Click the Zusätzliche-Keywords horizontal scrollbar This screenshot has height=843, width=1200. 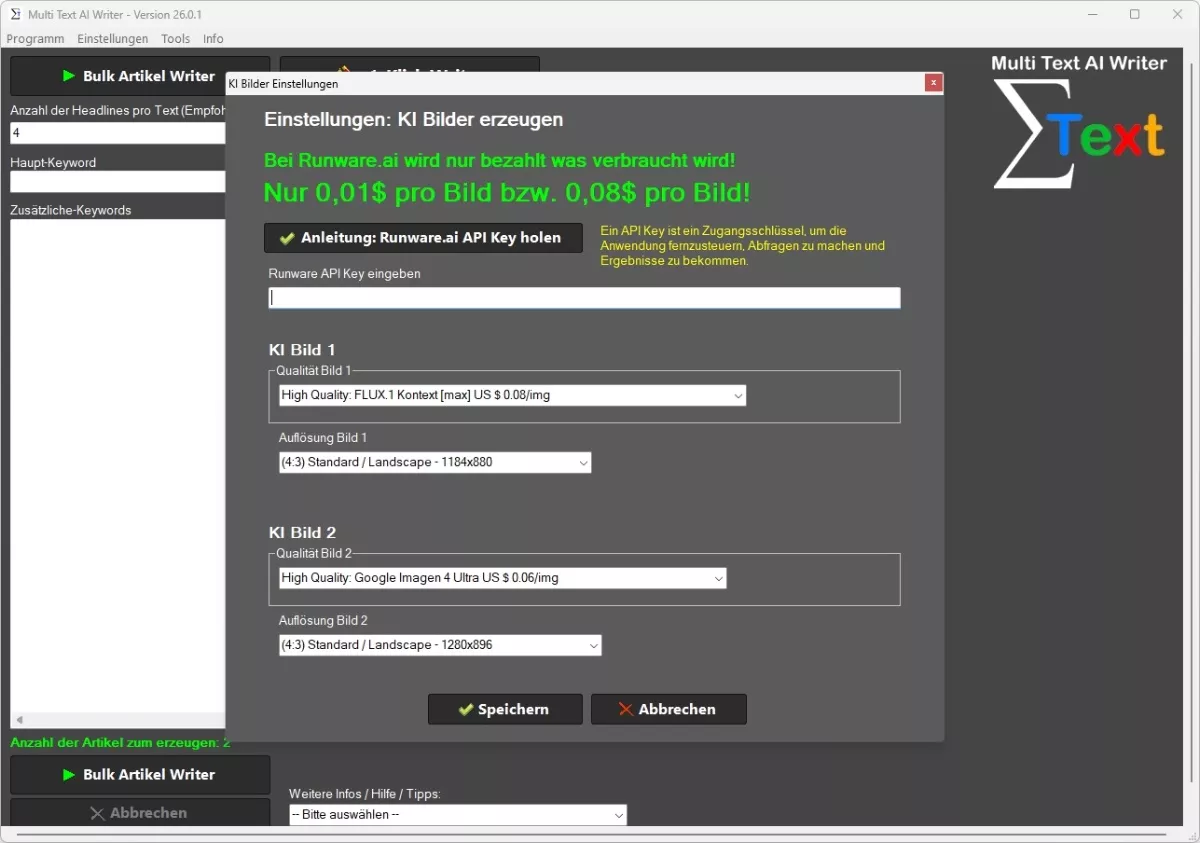pyautogui.click(x=118, y=720)
